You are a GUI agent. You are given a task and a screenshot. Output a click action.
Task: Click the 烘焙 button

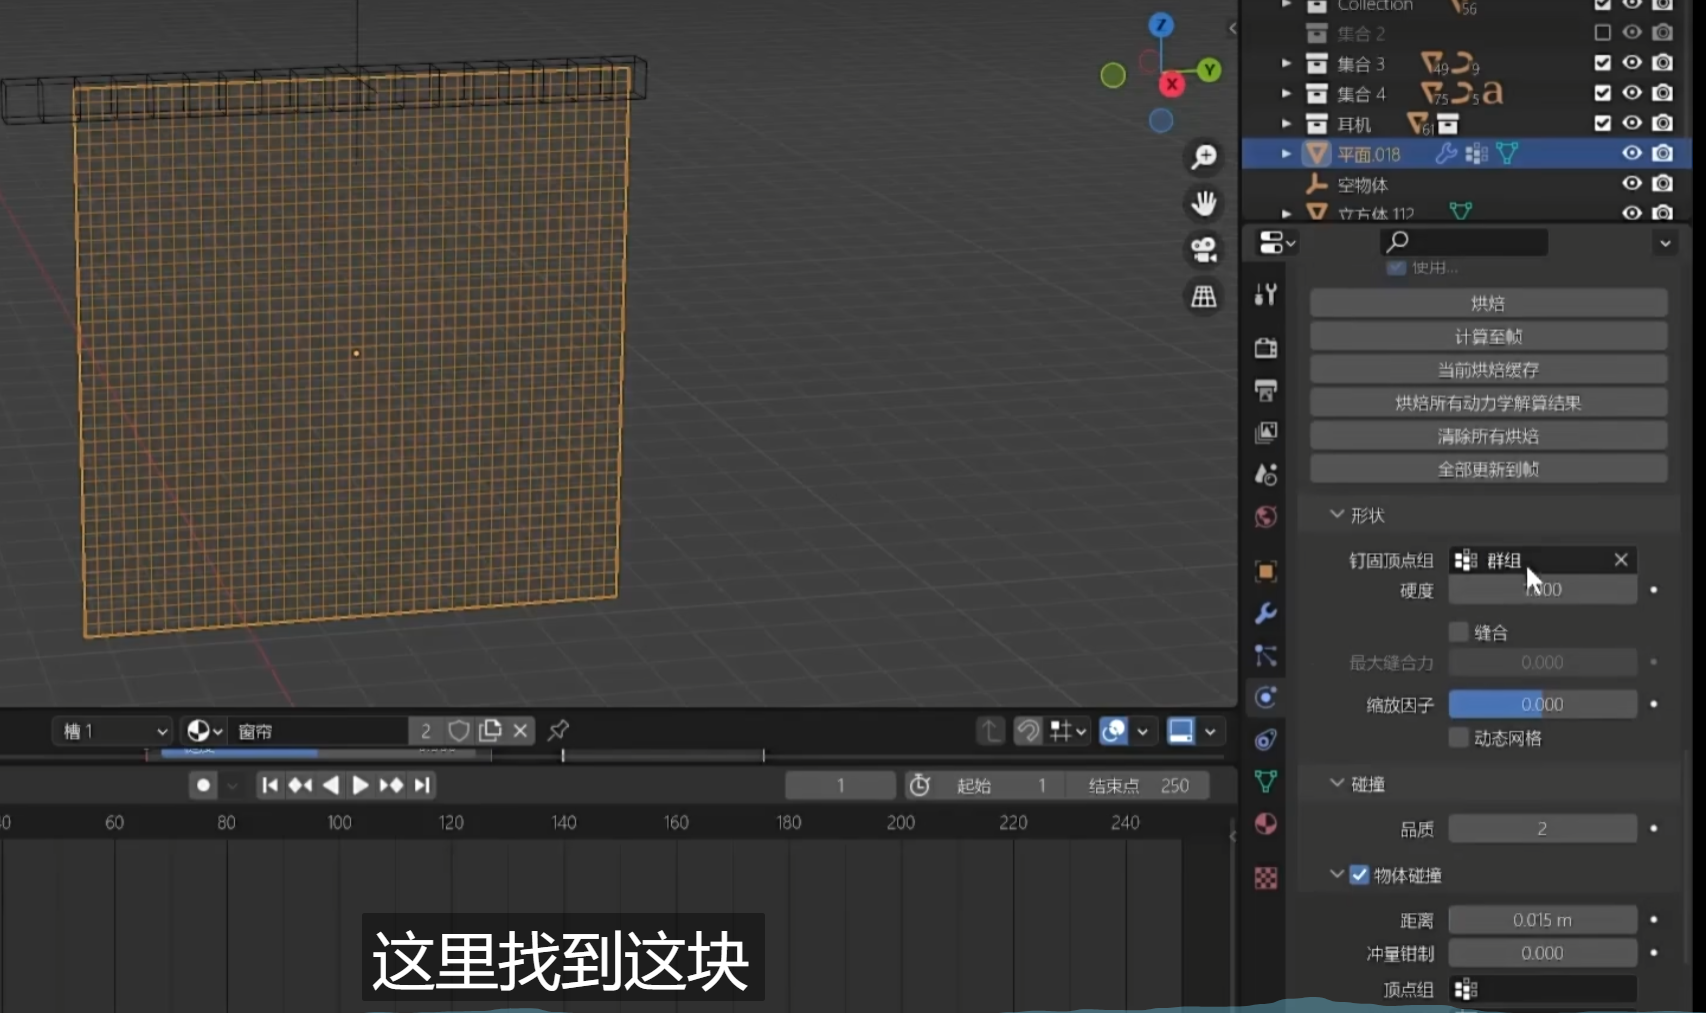1488,303
